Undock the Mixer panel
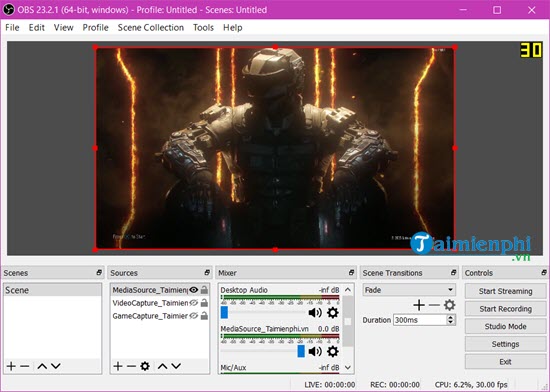Image resolution: width=550 pixels, height=392 pixels. (351, 272)
